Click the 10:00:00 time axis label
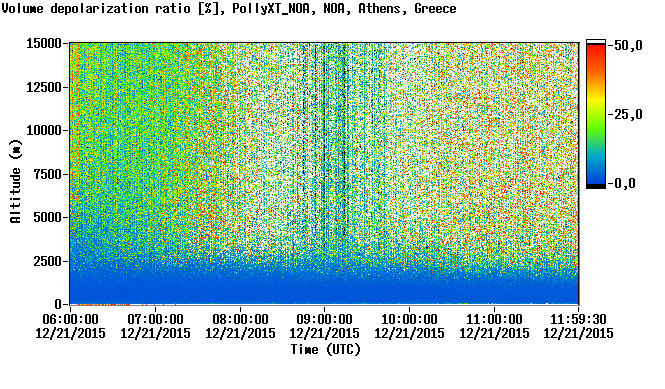The width and height of the screenshot is (665, 389). (409, 319)
